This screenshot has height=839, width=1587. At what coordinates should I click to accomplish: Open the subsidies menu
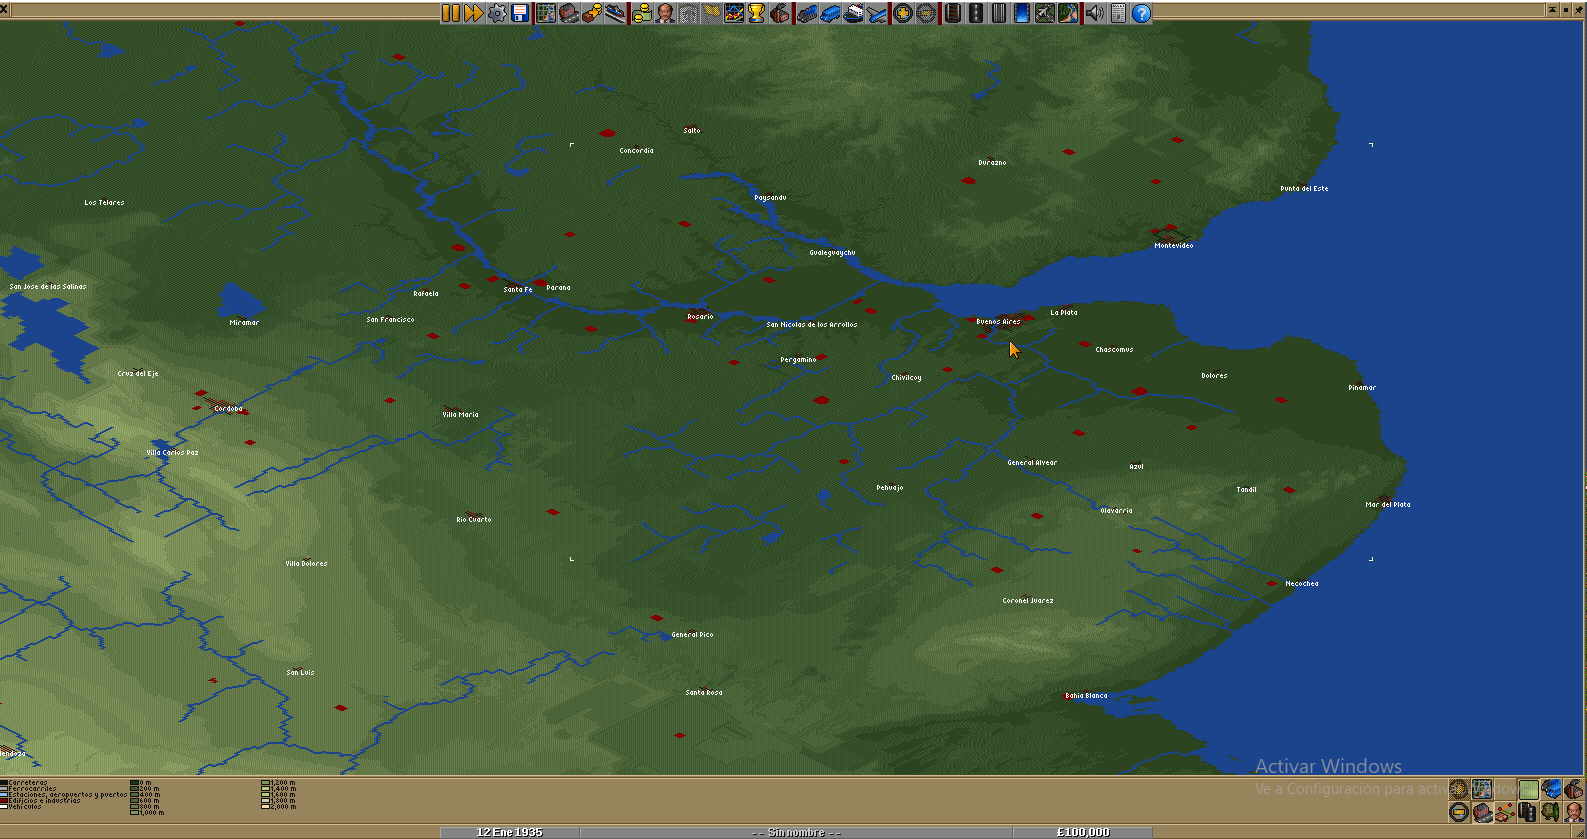click(x=592, y=13)
